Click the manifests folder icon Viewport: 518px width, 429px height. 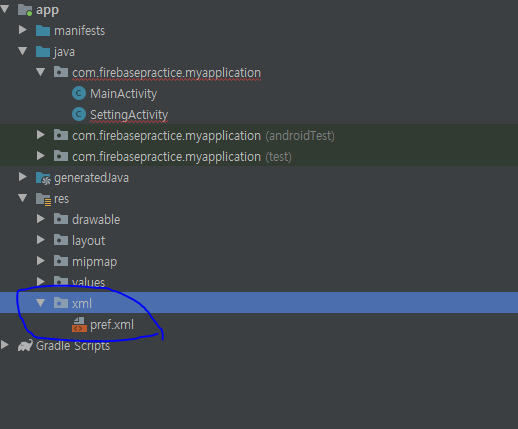[43, 31]
